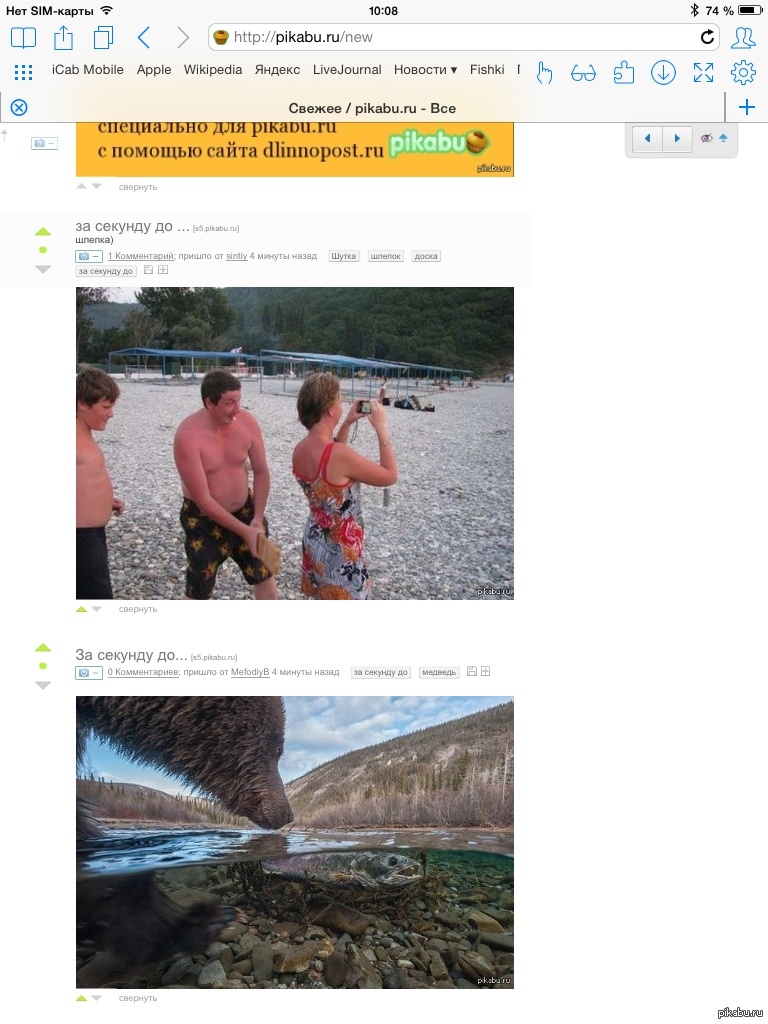
Task: Collapse the bear post with свернуть
Action: [x=138, y=998]
